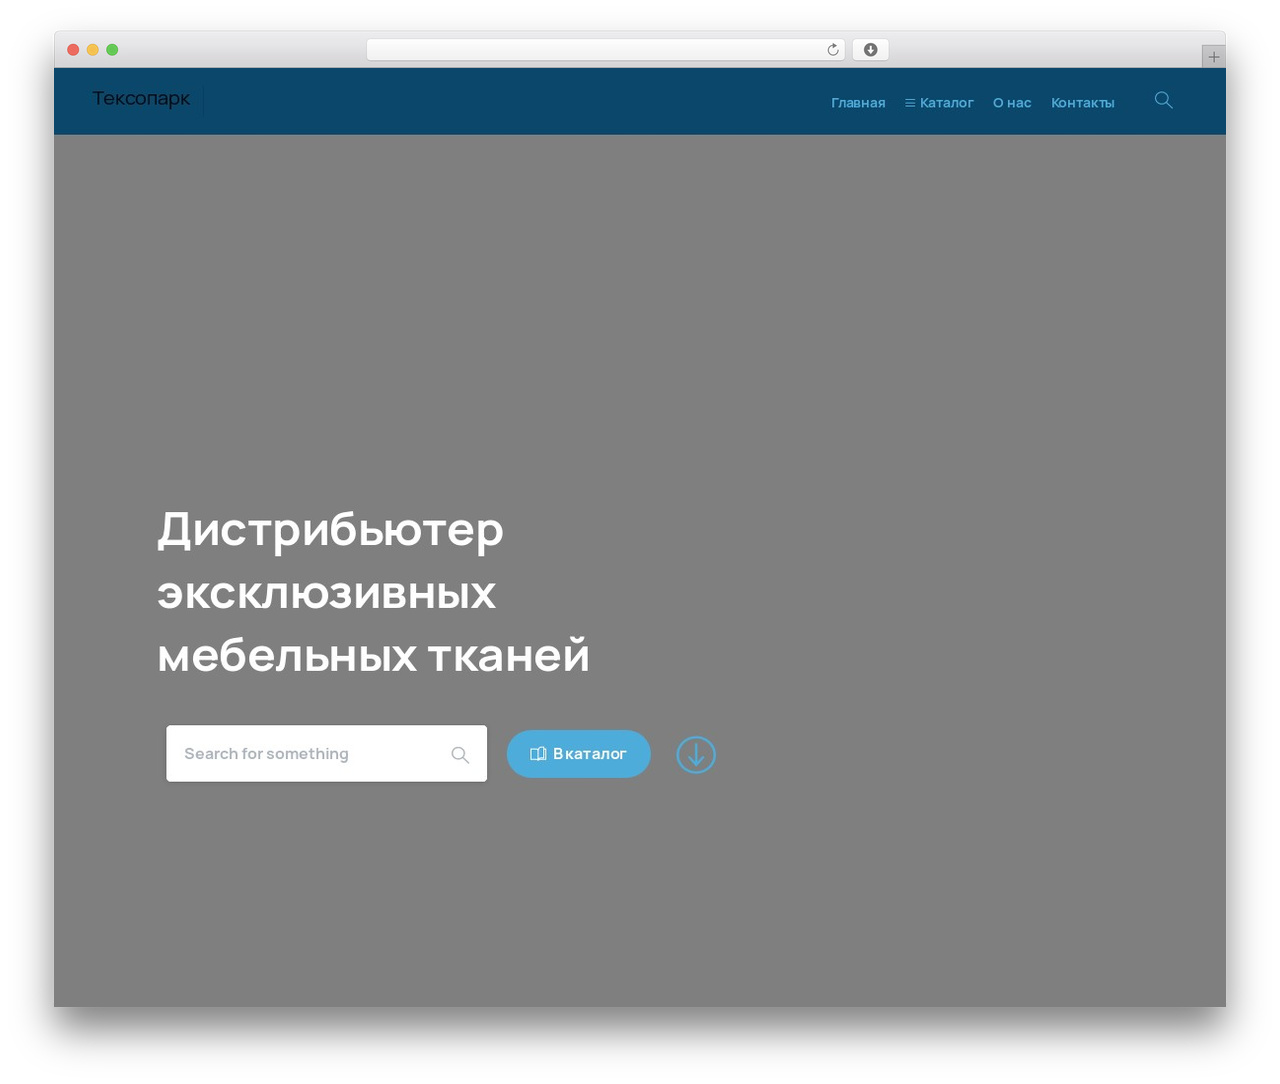Open the Каталог menu item

[939, 103]
